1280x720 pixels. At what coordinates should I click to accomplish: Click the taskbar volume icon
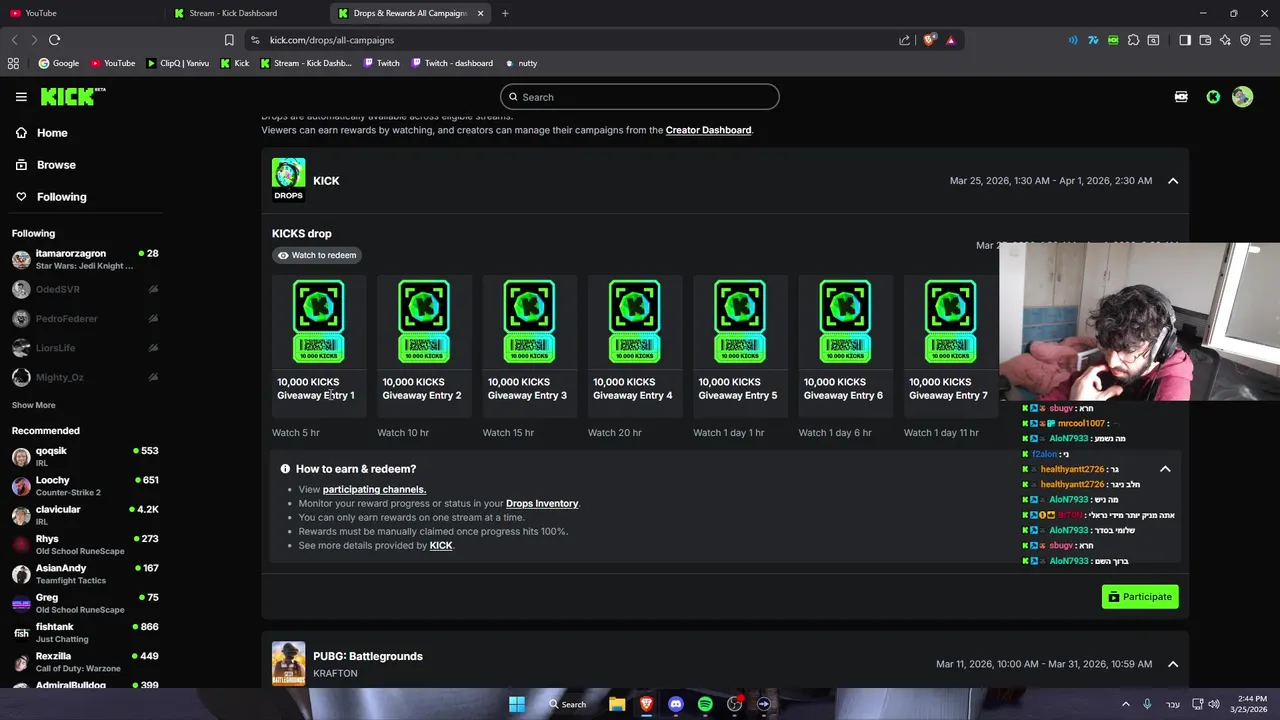[1213, 704]
